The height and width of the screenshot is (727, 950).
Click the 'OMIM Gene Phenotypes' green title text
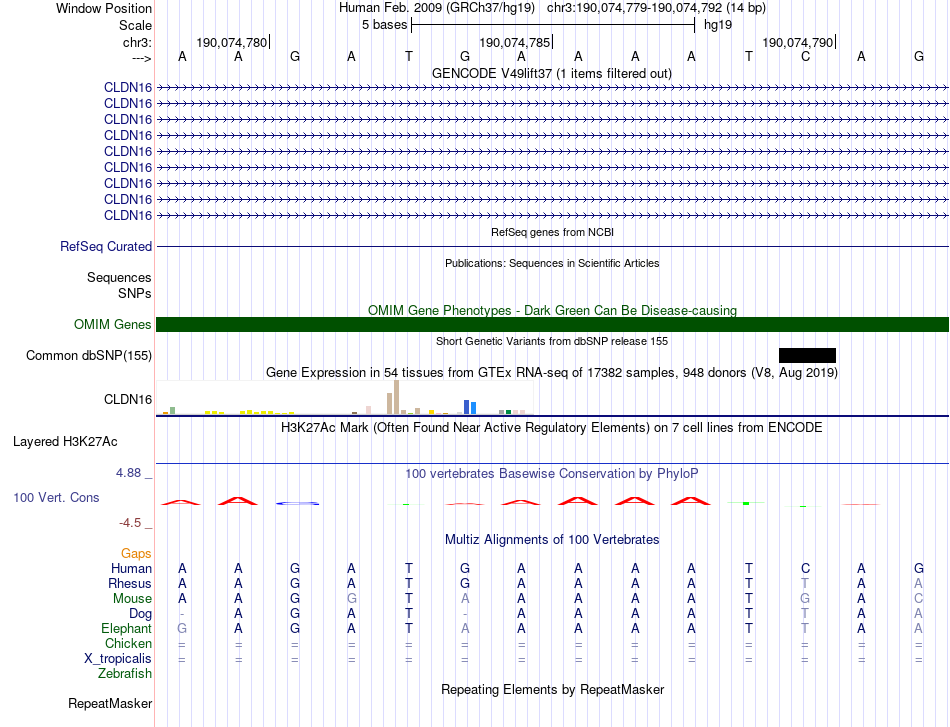point(552,310)
